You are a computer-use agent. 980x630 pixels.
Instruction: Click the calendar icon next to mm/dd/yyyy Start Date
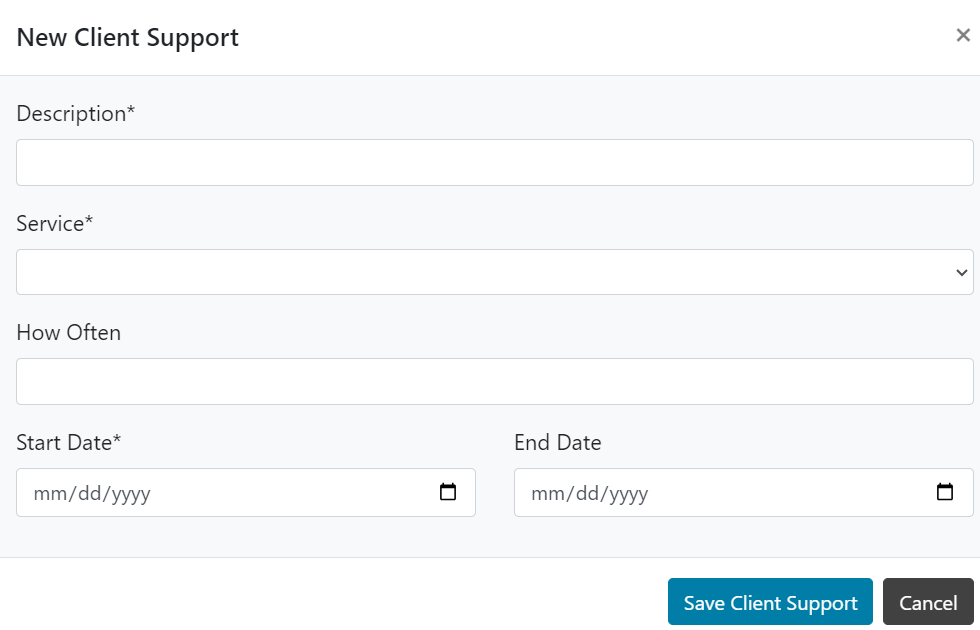click(x=449, y=492)
